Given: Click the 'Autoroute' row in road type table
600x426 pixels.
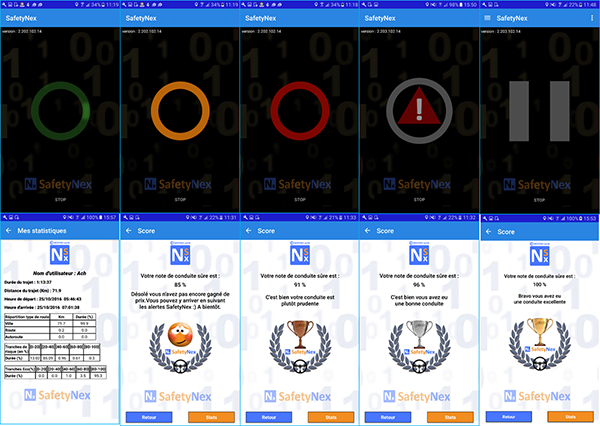Looking at the screenshot, I should click(x=50, y=337).
